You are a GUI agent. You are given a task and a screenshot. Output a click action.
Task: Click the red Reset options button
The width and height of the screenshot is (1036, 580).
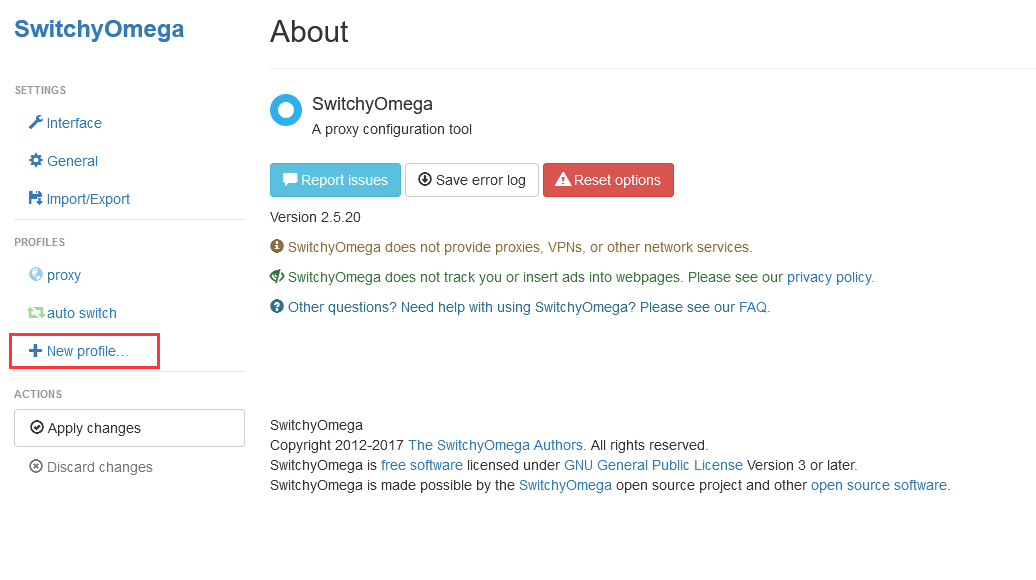tap(608, 180)
